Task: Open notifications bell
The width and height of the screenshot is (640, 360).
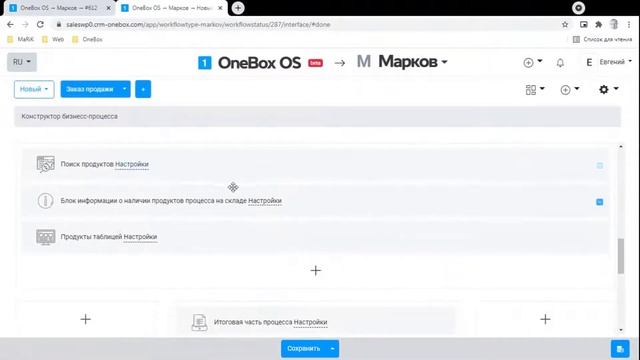Action: point(560,63)
